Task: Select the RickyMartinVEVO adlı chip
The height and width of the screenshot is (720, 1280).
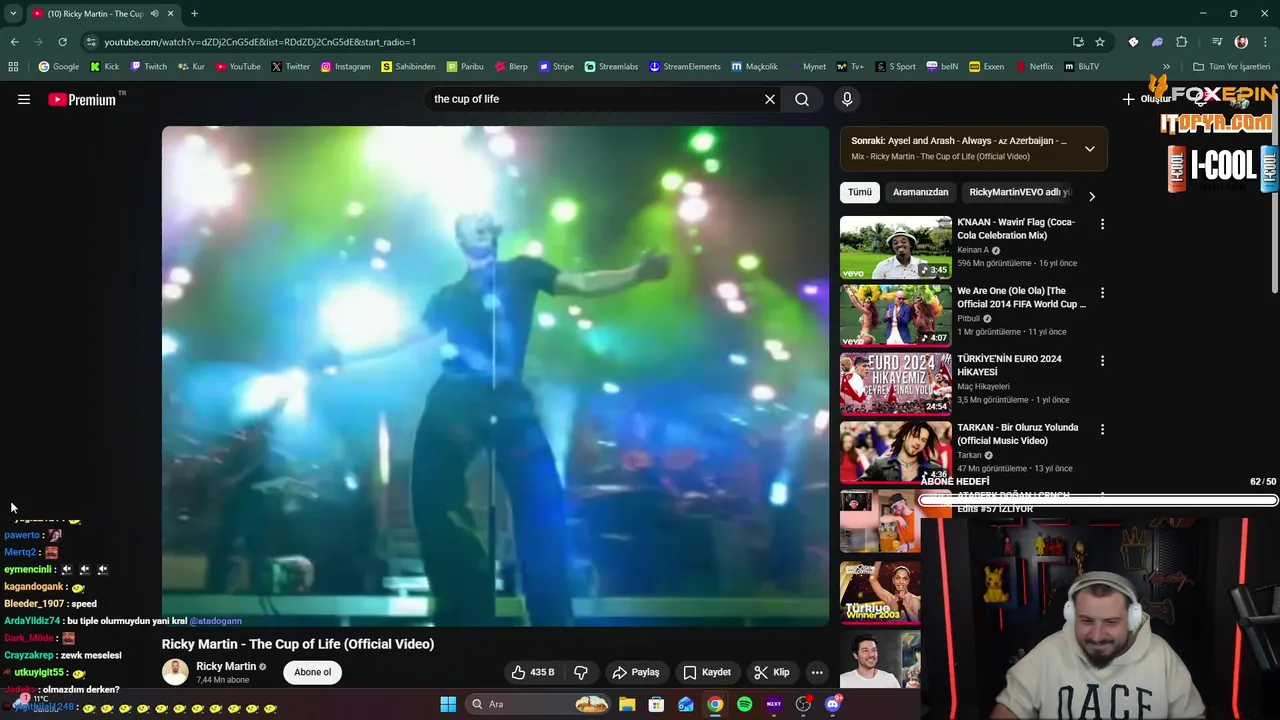Action: pos(1019,192)
